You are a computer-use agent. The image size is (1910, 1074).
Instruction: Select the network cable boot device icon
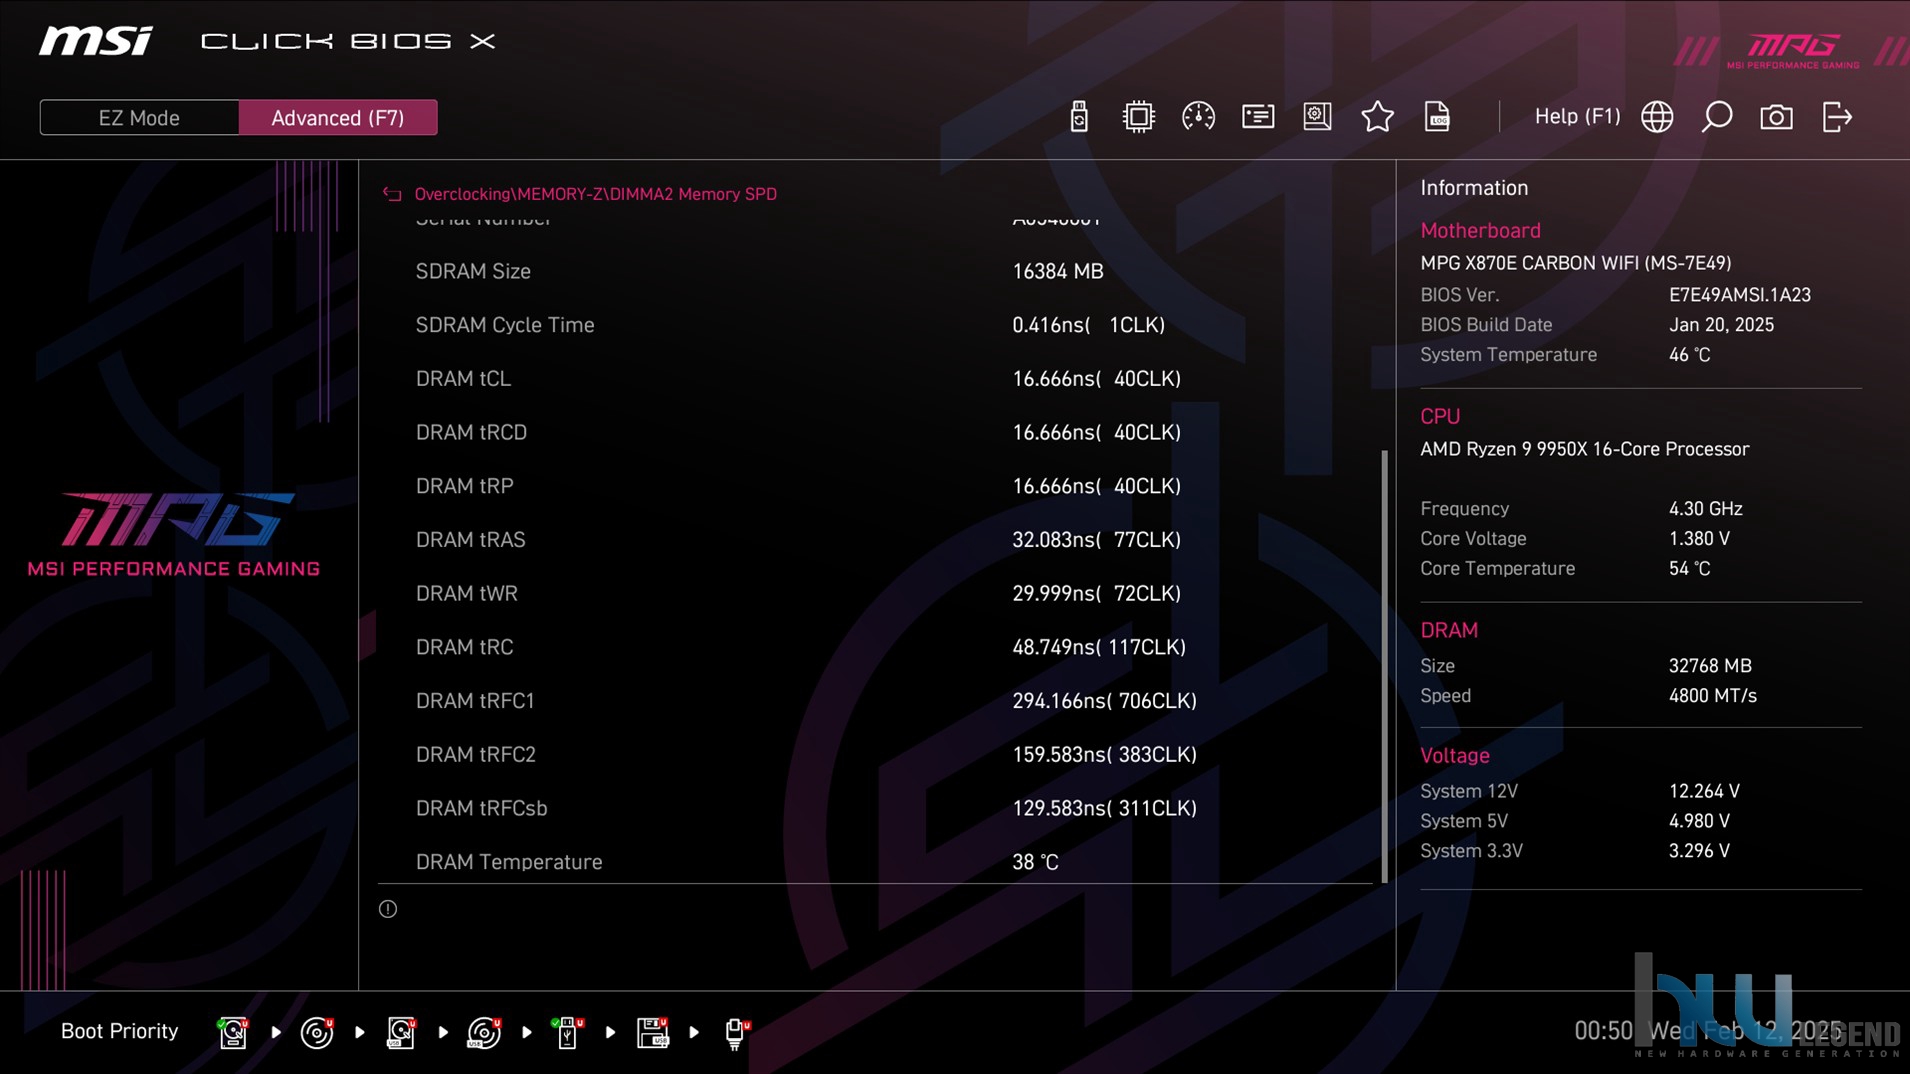point(736,1033)
